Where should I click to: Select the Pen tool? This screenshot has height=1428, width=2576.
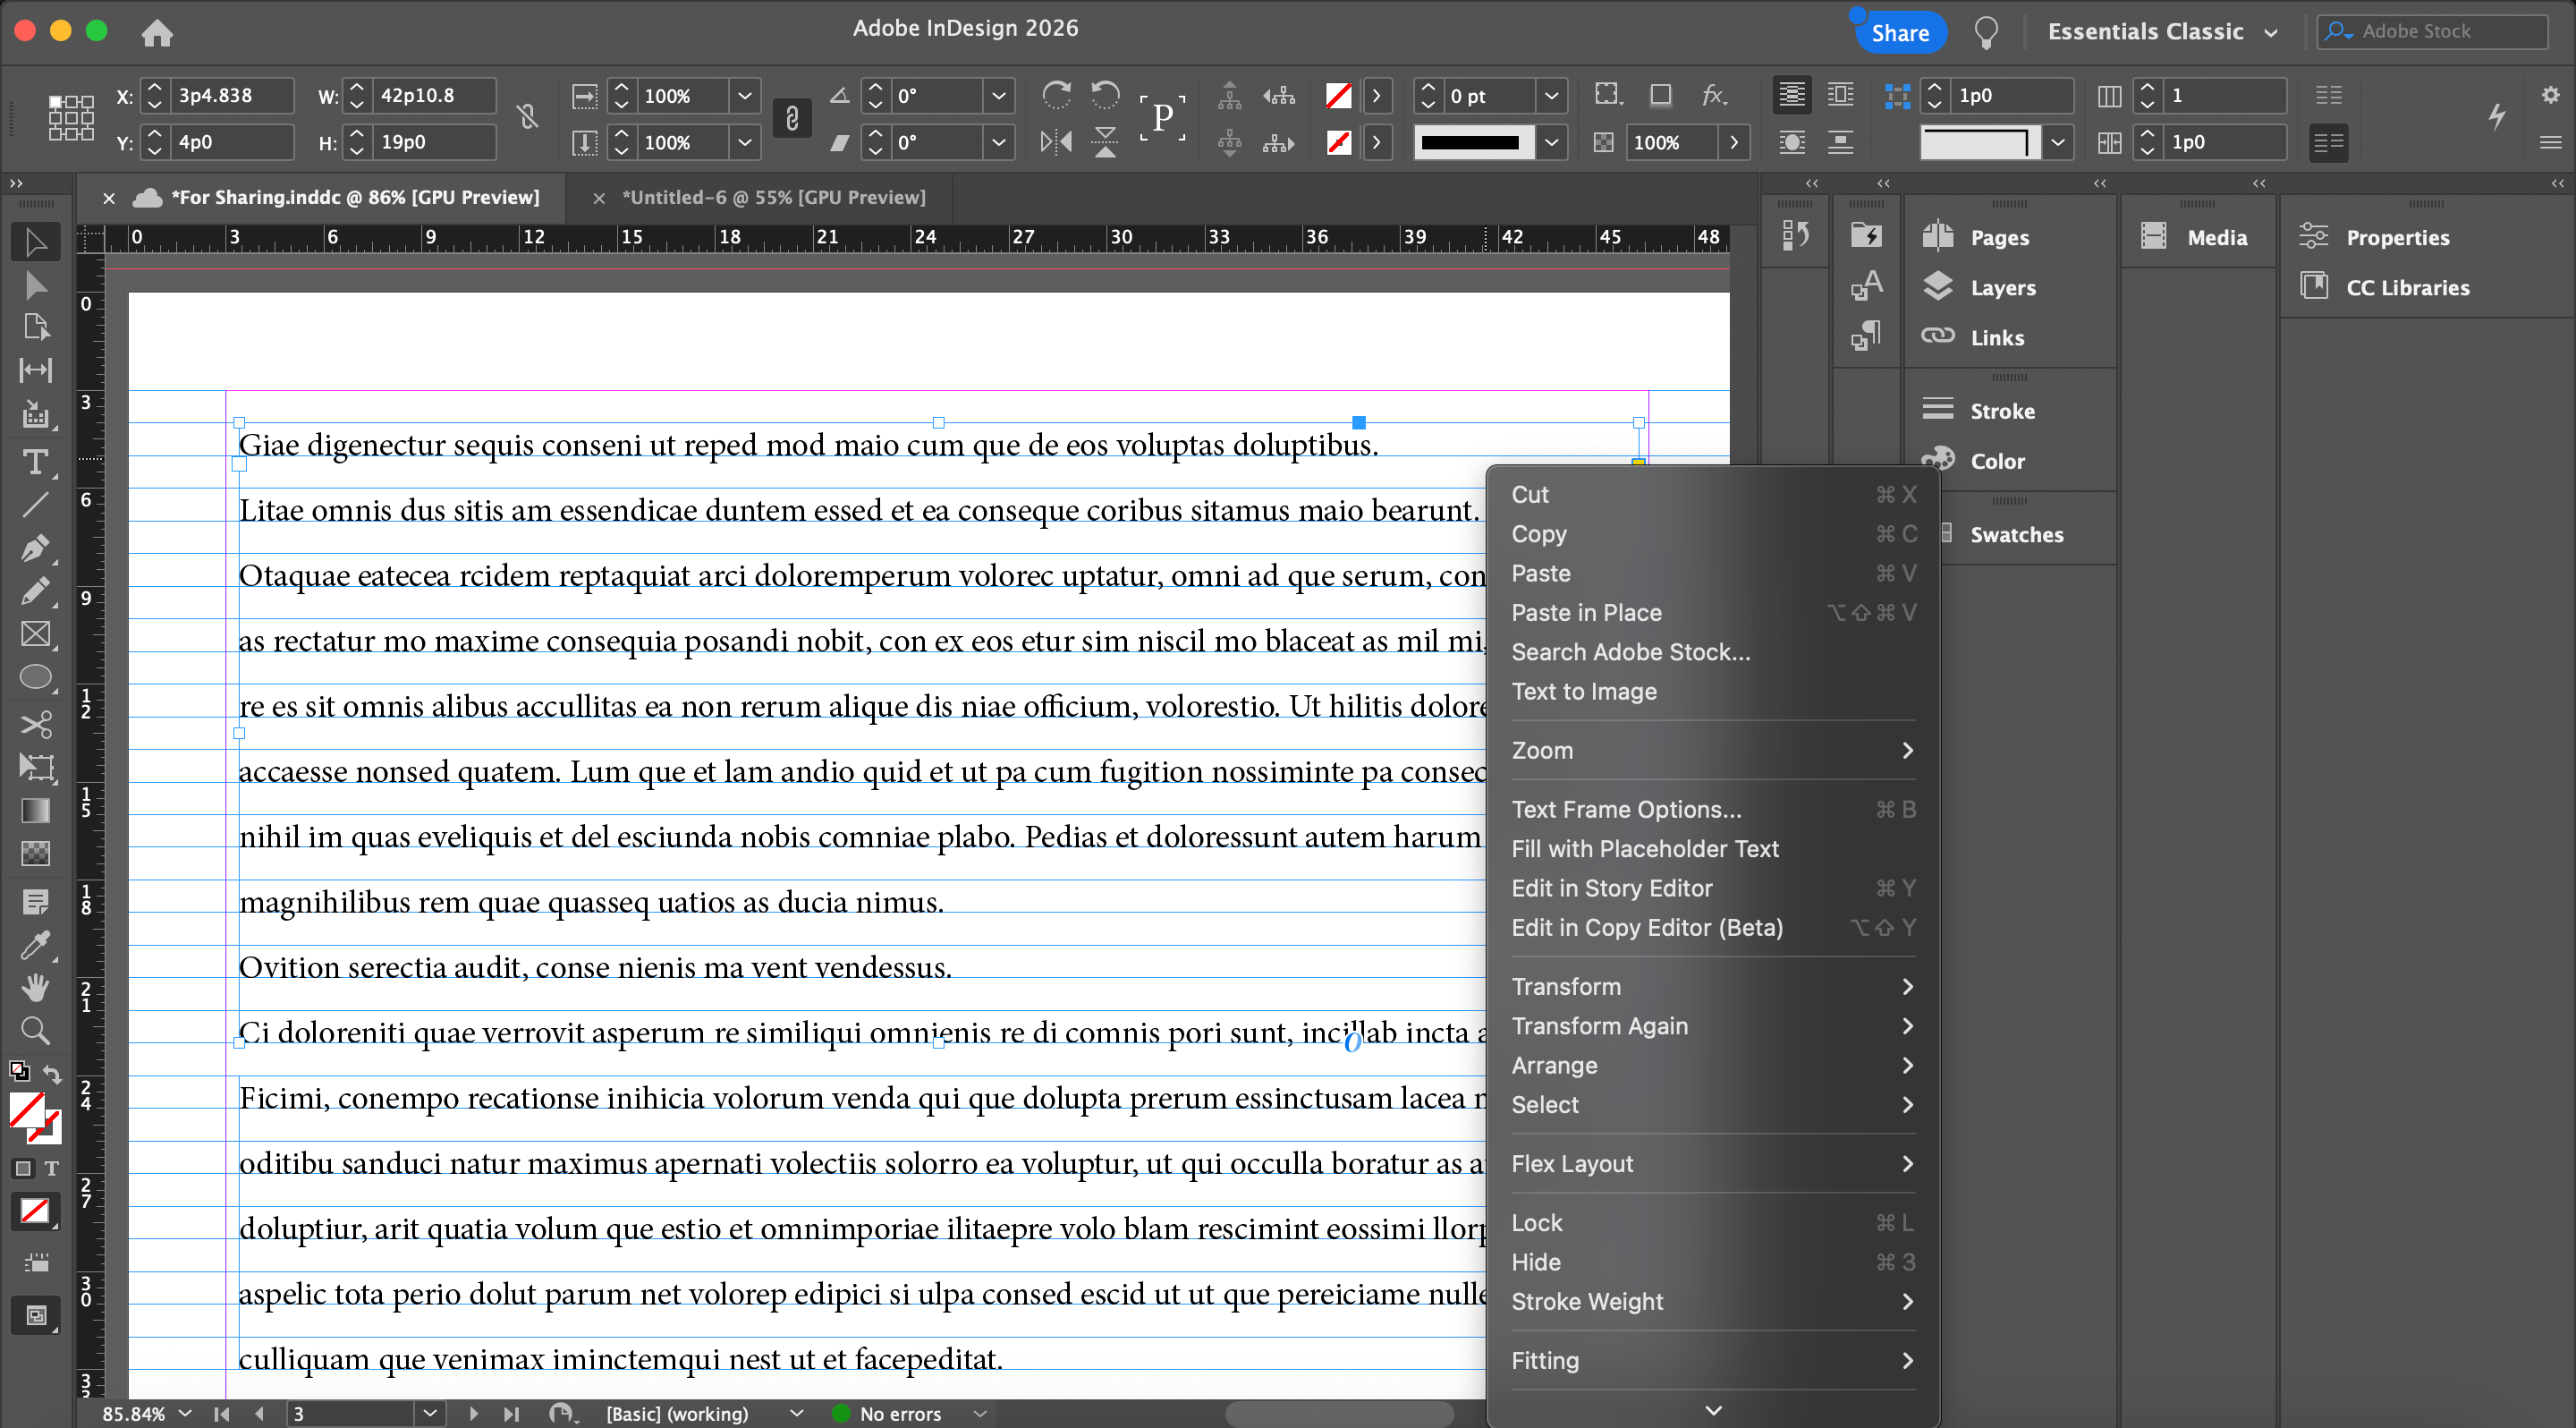(35, 548)
